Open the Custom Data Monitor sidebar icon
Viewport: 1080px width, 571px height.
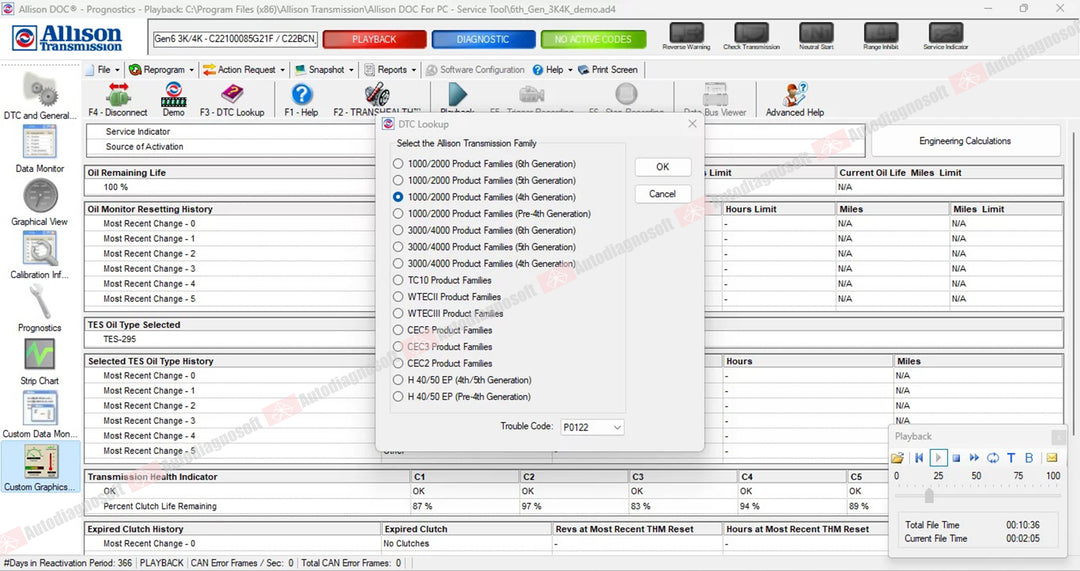tap(40, 408)
